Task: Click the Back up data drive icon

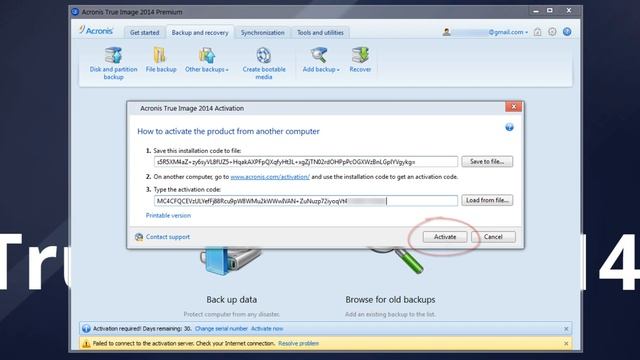Action: click(231, 261)
